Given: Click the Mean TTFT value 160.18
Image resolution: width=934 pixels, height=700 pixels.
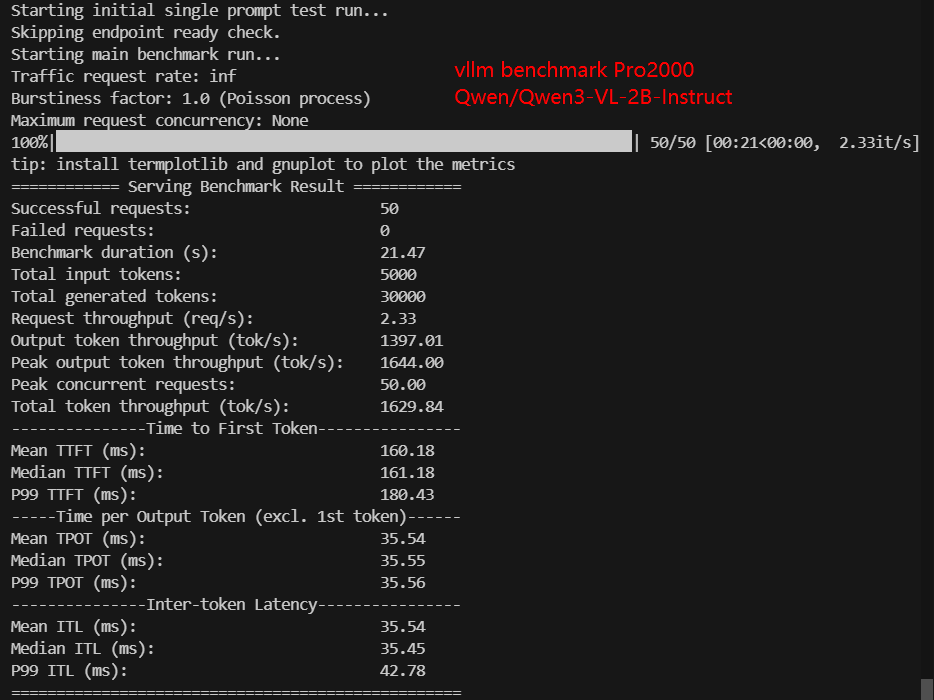Looking at the screenshot, I should [407, 451].
